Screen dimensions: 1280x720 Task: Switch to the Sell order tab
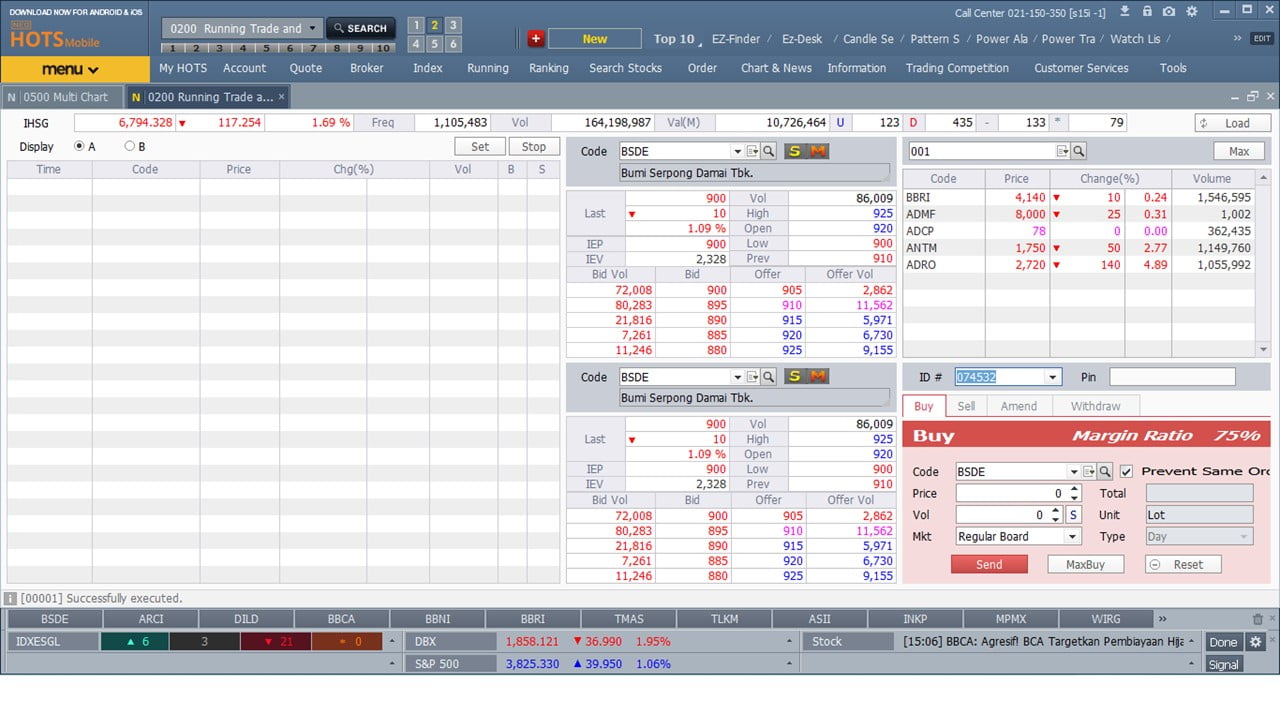[x=966, y=406]
